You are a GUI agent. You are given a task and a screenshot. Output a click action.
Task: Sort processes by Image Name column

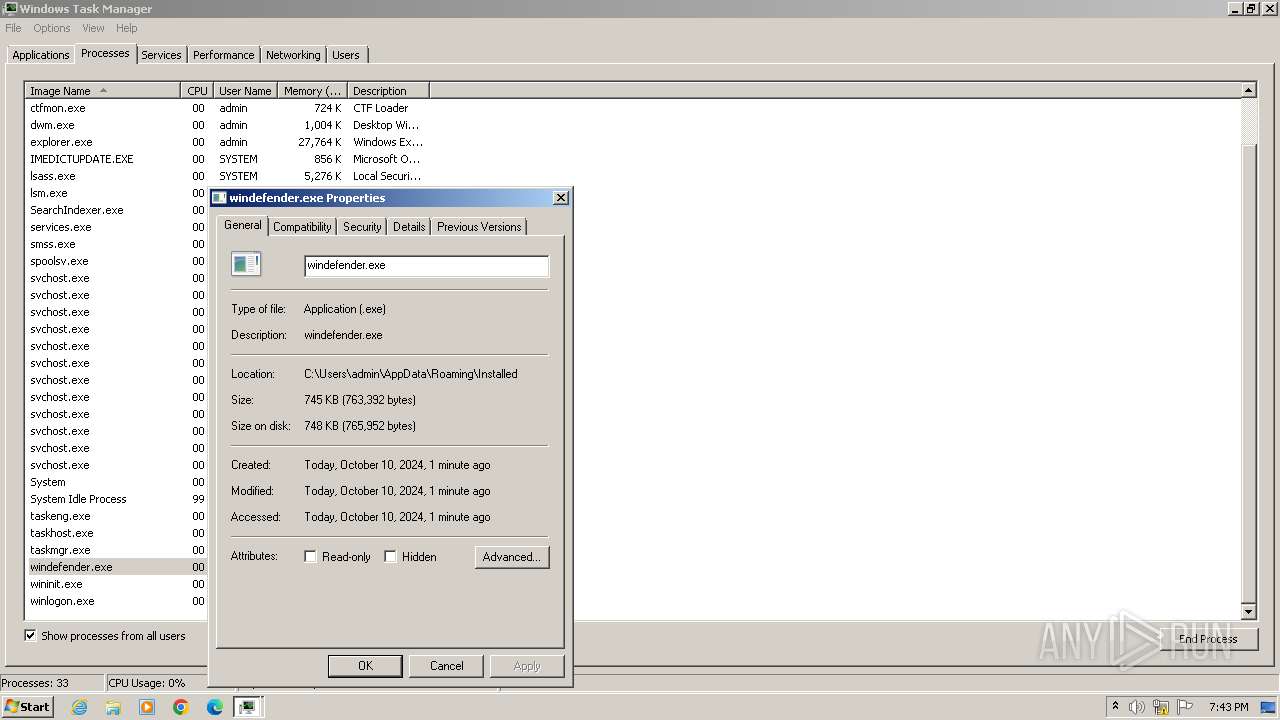(102, 91)
